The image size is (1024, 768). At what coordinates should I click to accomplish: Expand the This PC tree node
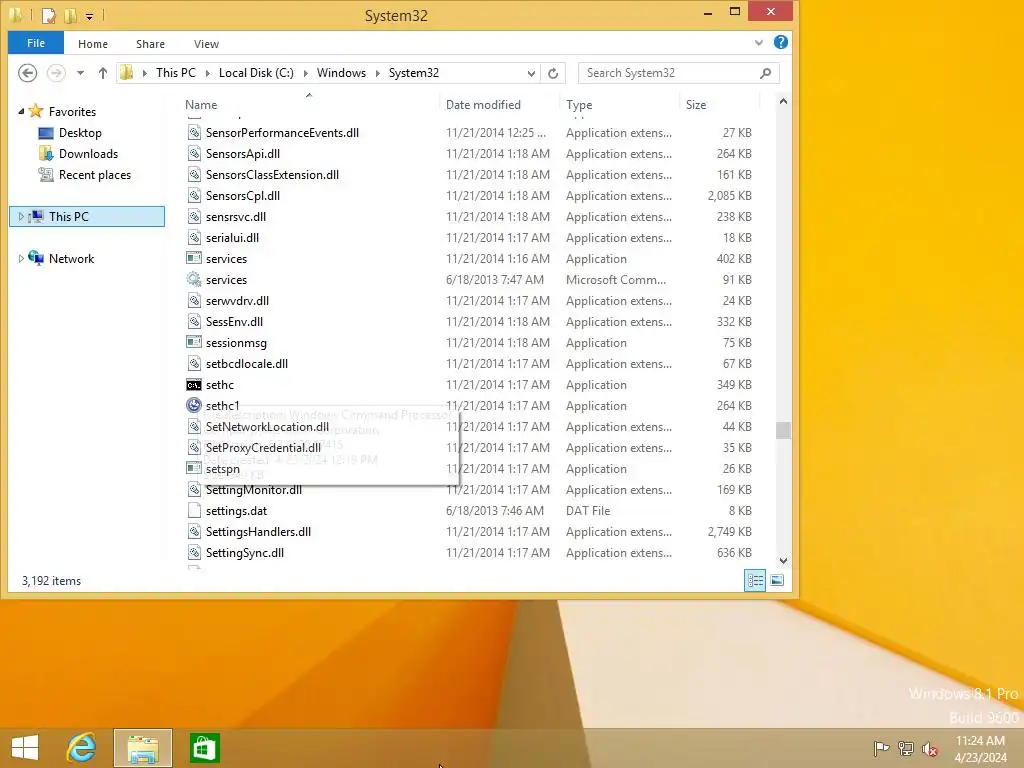click(21, 217)
